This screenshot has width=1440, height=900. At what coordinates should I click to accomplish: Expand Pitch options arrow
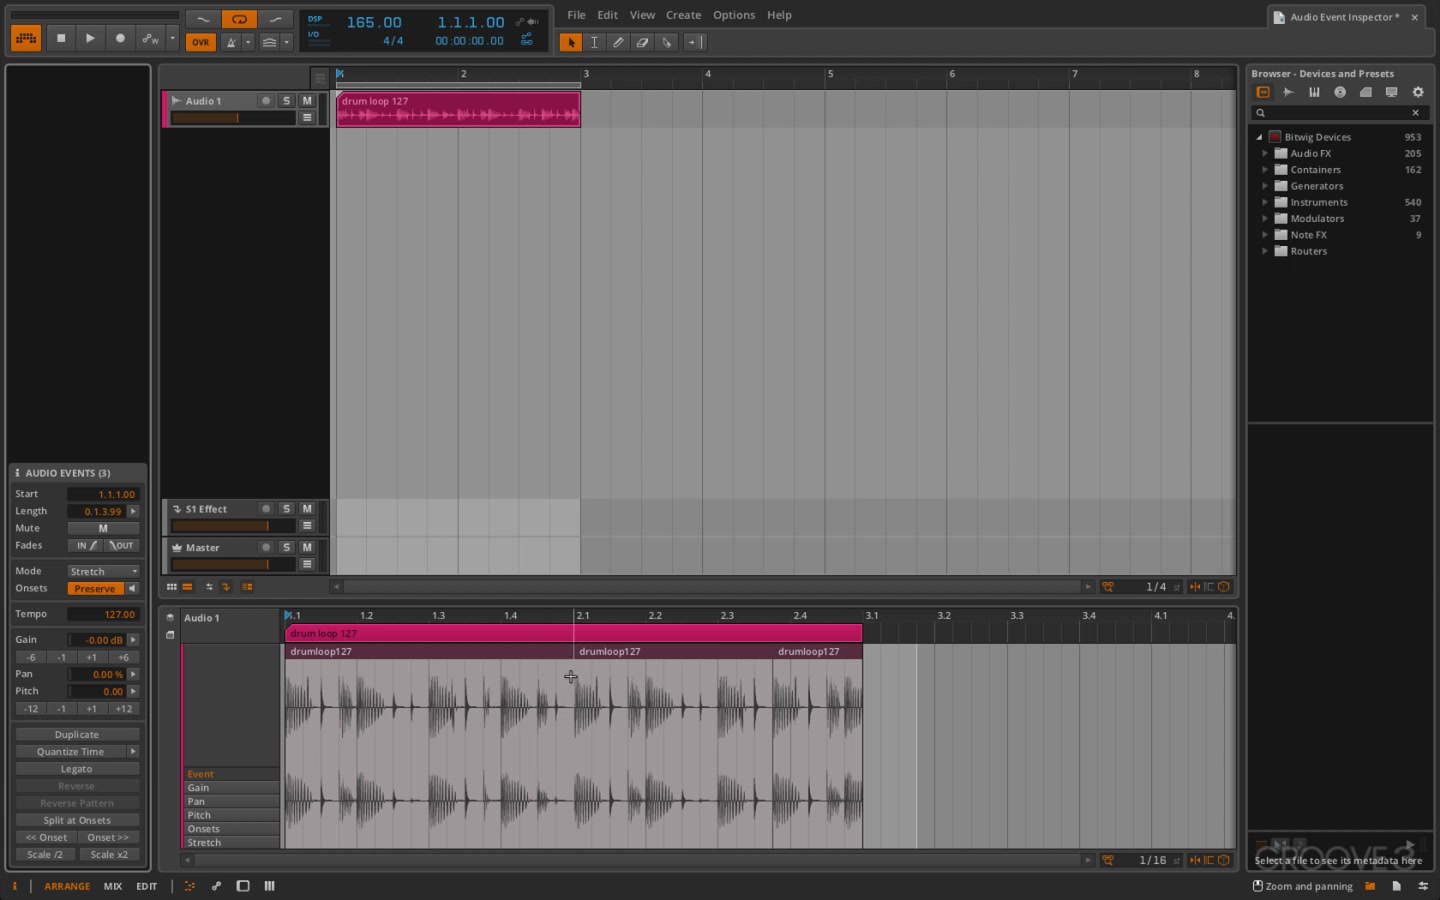[133, 692]
